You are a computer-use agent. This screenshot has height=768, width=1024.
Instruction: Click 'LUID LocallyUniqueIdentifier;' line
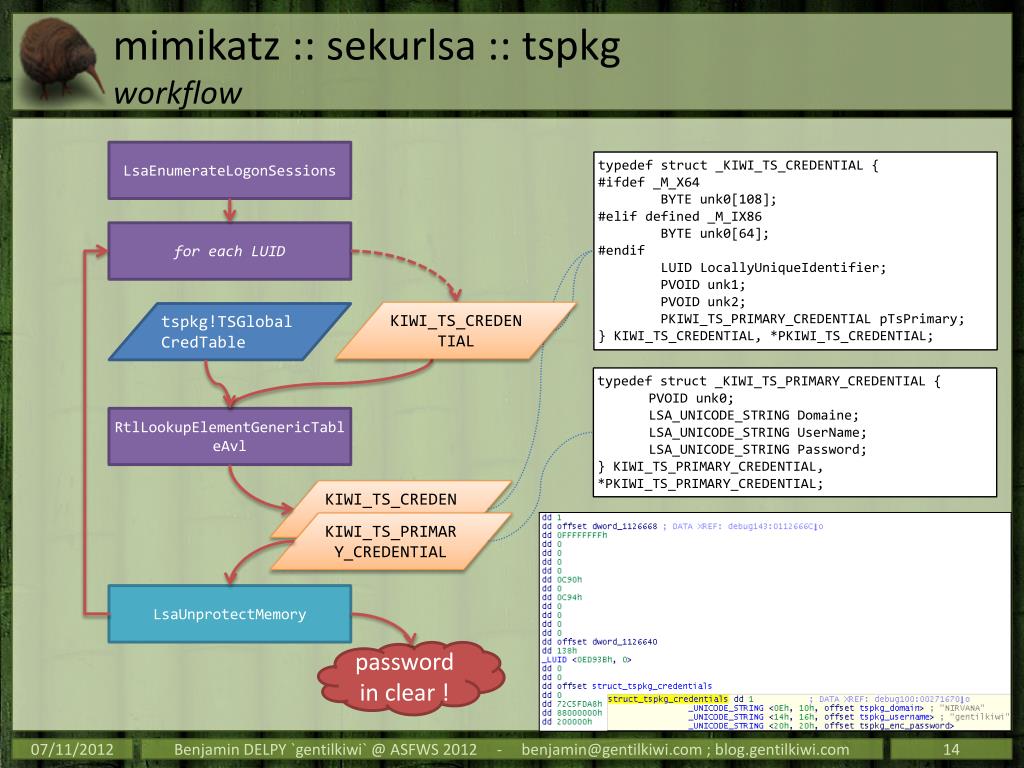pos(773,267)
